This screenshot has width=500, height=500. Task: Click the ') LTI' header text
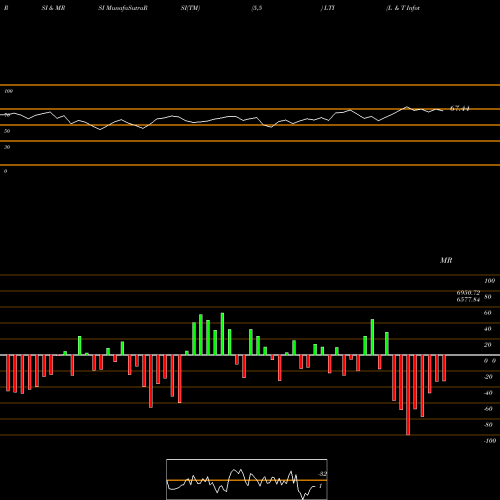(x=328, y=8)
